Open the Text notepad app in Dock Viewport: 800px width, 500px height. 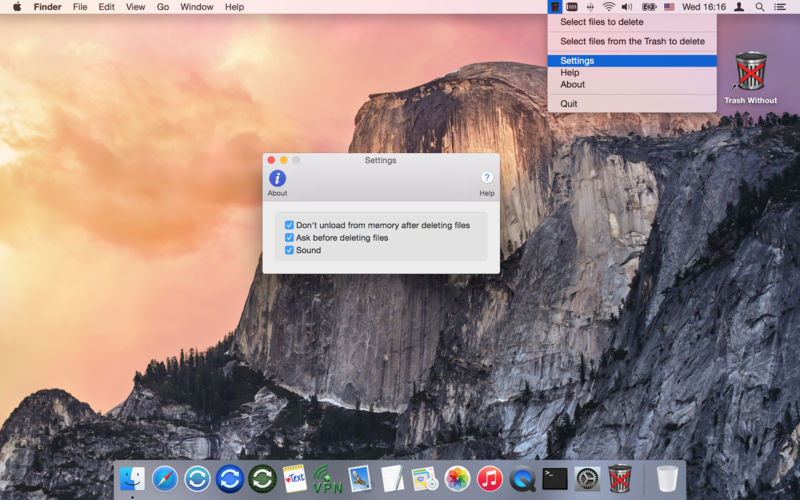pos(295,479)
